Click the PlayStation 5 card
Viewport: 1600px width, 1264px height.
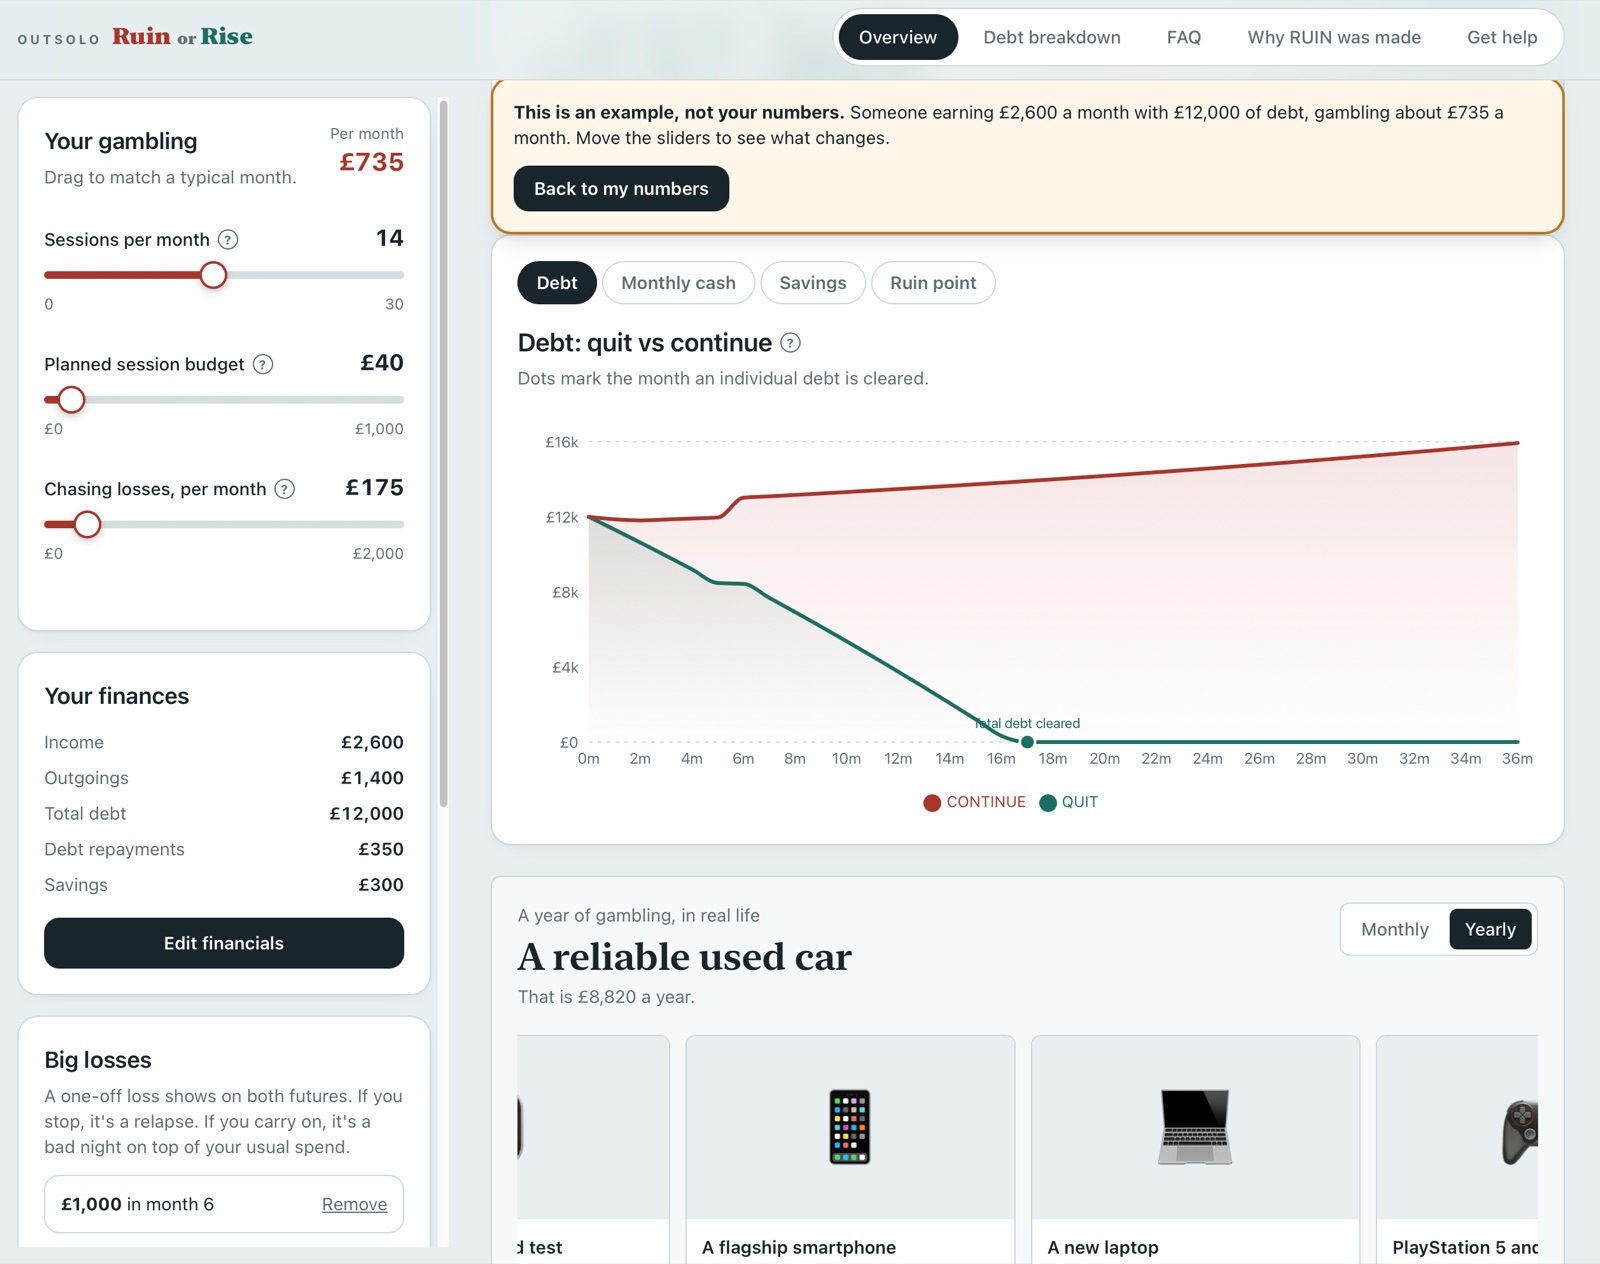point(1457,1150)
